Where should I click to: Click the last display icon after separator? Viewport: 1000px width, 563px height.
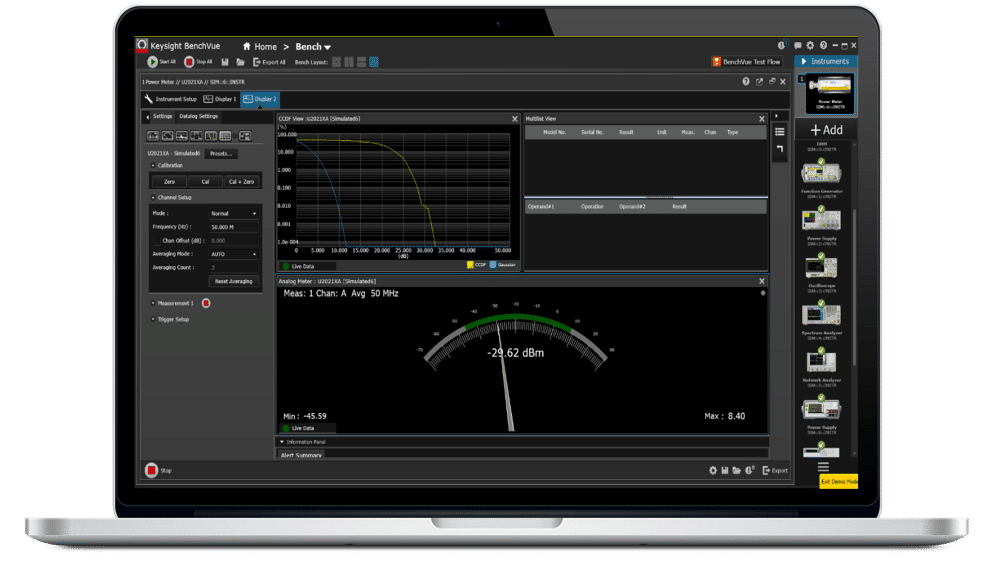coord(245,136)
